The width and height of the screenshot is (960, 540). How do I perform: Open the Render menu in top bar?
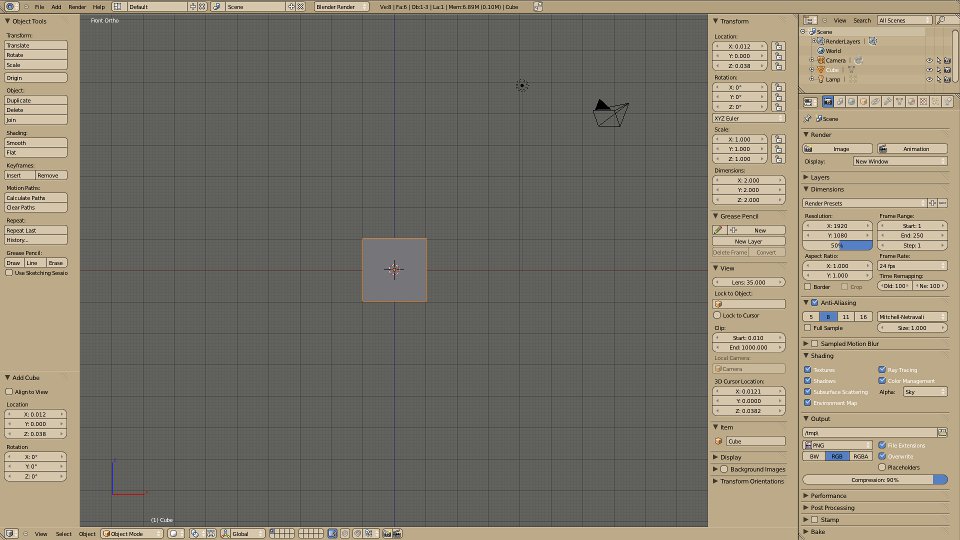tap(77, 7)
